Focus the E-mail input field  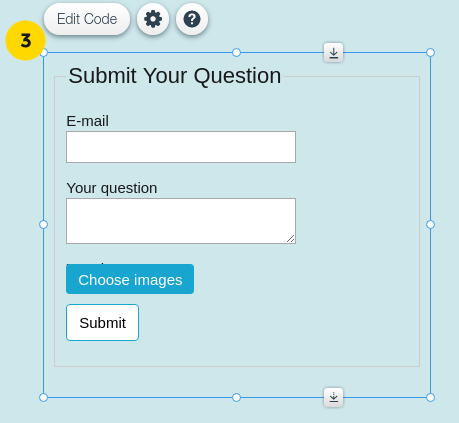(181, 147)
